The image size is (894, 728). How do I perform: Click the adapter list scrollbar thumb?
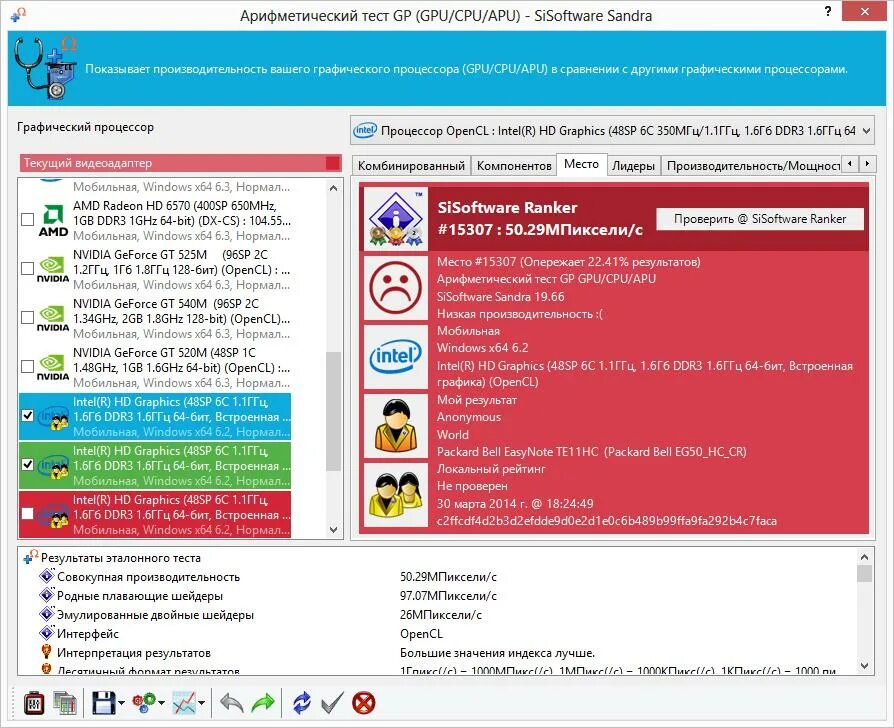(334, 412)
